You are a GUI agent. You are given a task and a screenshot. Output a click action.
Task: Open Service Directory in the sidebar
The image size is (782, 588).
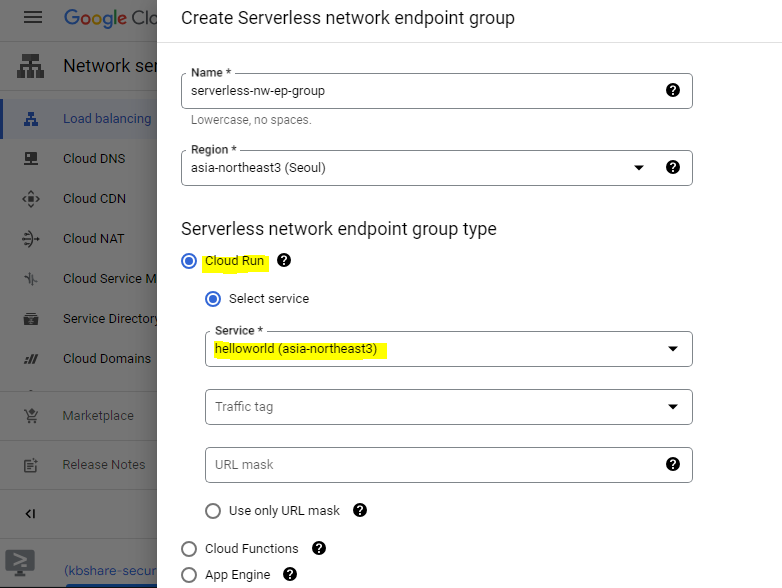pyautogui.click(x=110, y=318)
